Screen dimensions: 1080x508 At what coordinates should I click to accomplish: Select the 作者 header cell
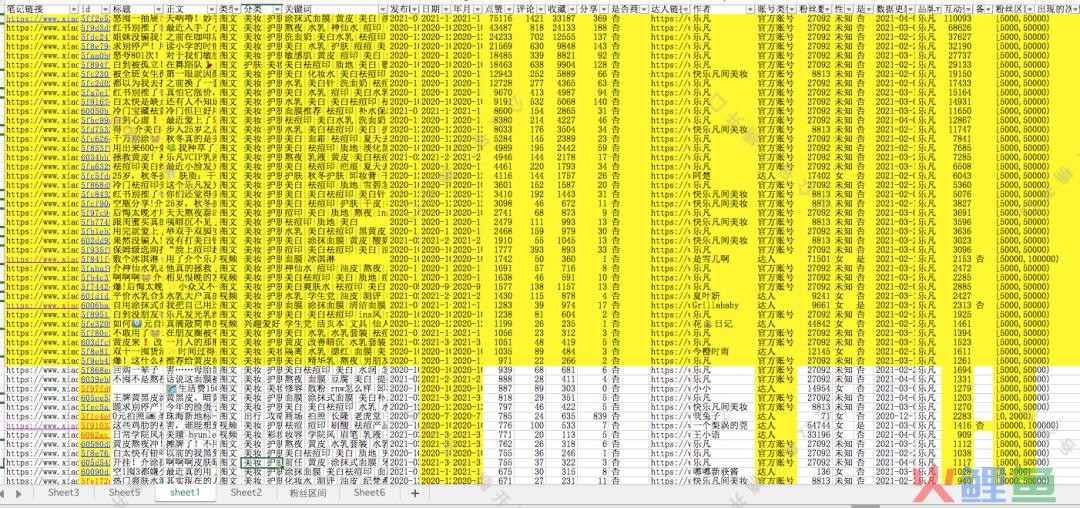pos(723,10)
